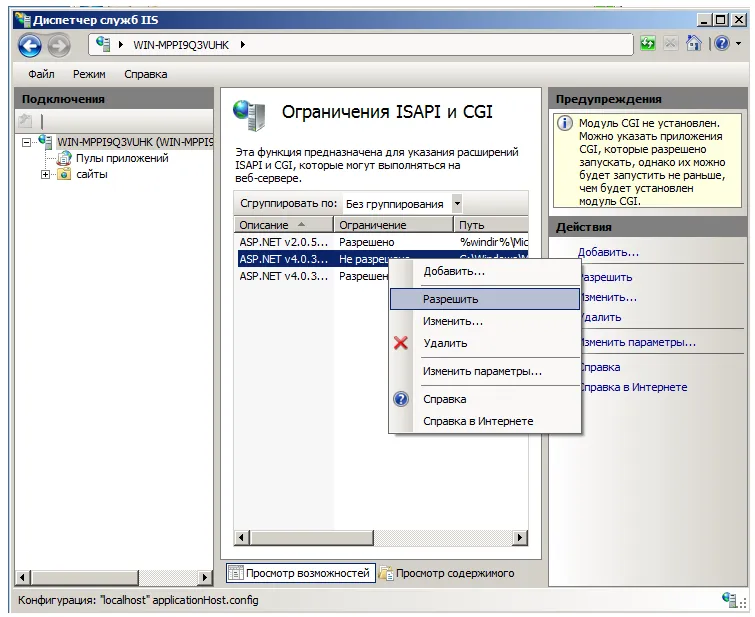Click the info icon in Предупреждения panel
Screen dimensions: 755x617
[x=565, y=123]
